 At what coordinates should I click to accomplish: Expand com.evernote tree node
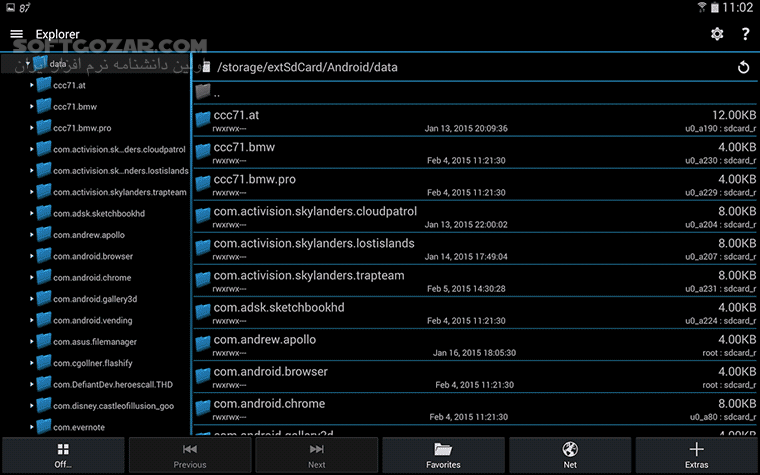tap(32, 427)
